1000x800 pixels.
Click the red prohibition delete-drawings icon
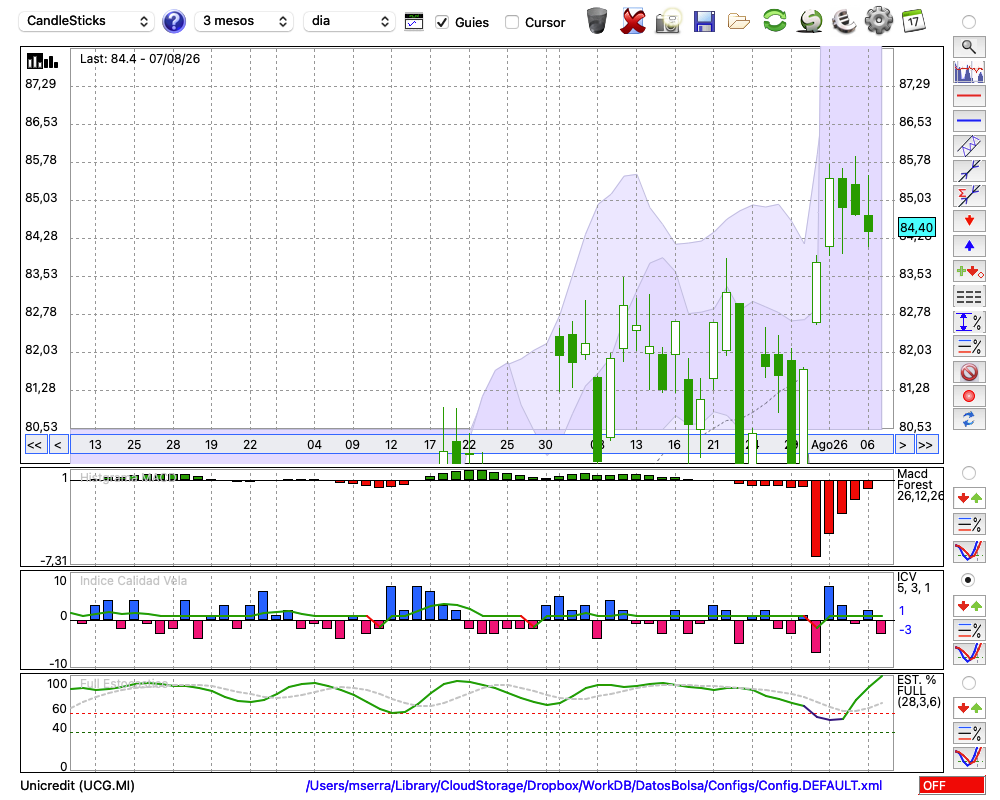(x=969, y=372)
